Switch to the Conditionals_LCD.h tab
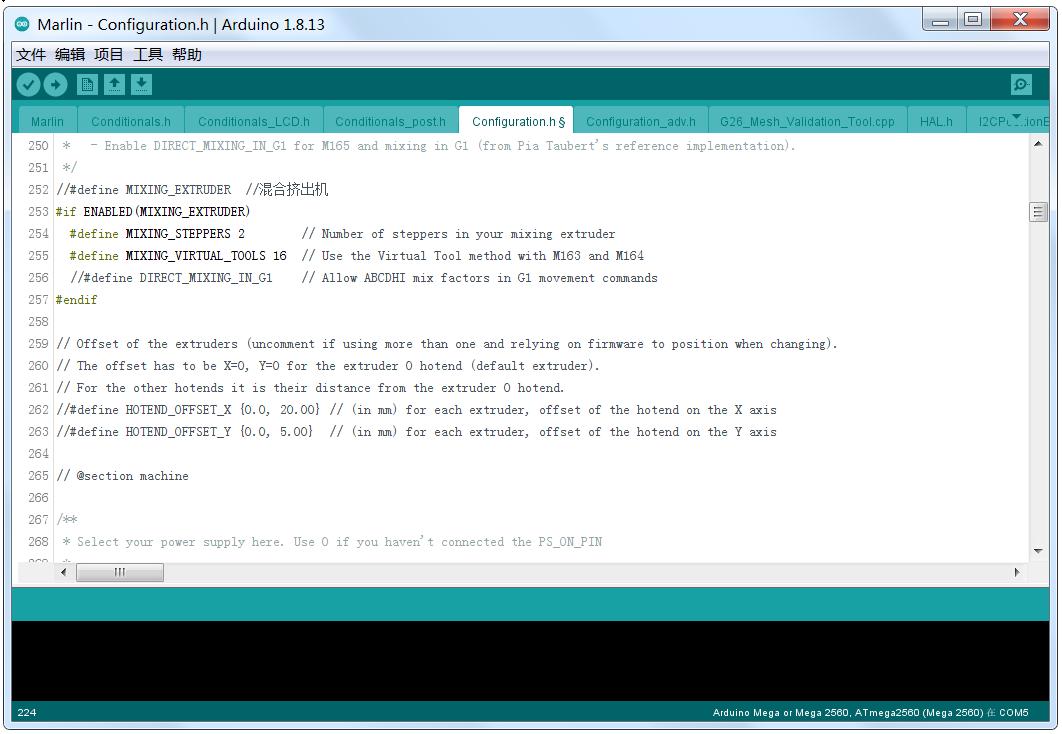Viewport: 1062px width, 734px height. pos(254,122)
